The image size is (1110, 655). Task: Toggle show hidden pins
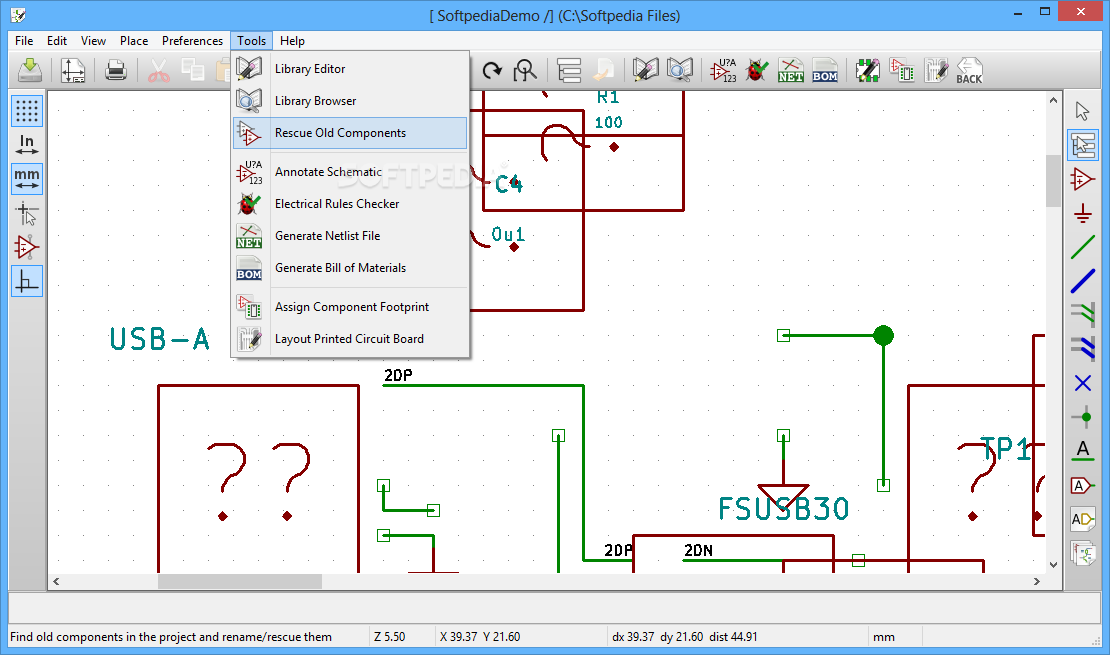coord(27,247)
